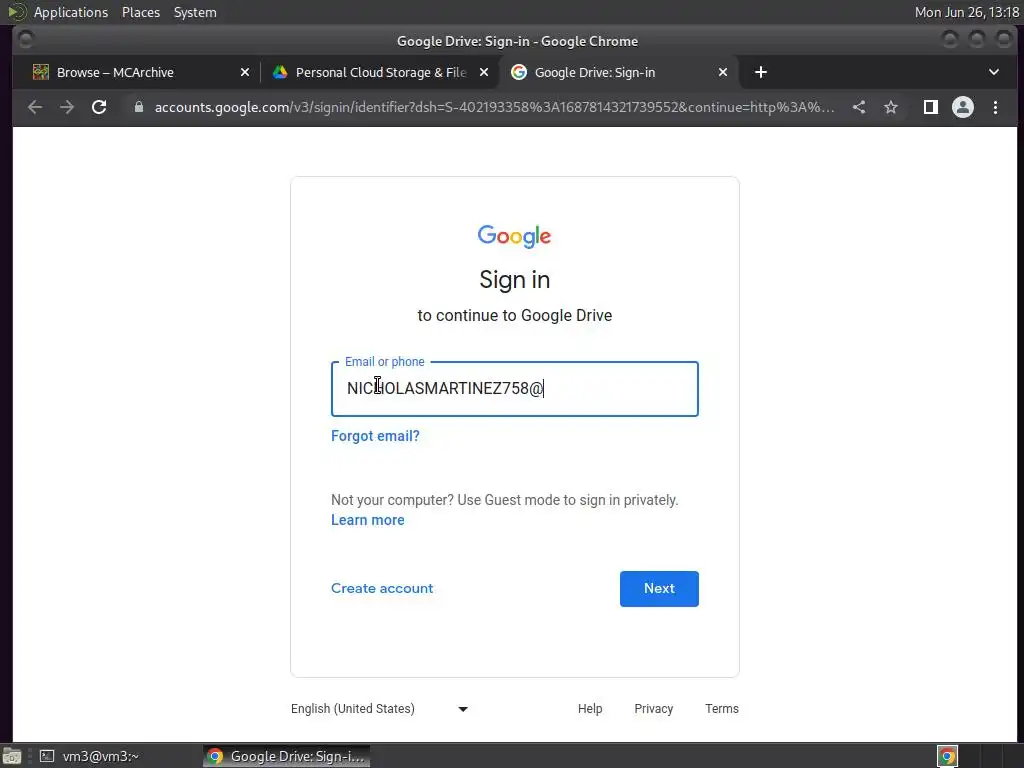
Task: Open the Help link
Action: click(590, 709)
